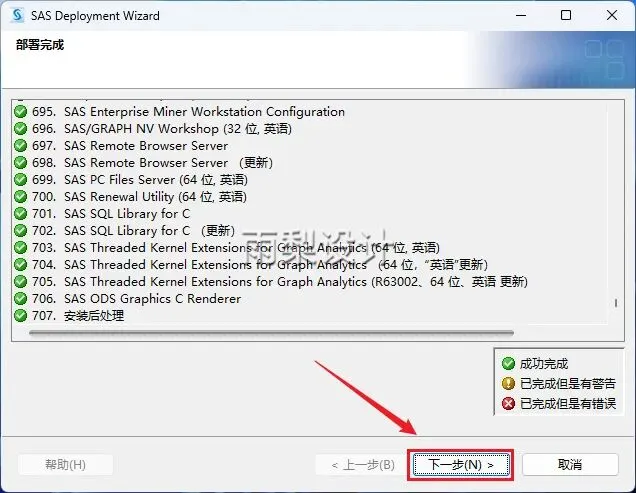Select row 704 Threaded Kernel Extensions “英语”更新
Image resolution: width=636 pixels, height=493 pixels.
pyautogui.click(x=251, y=265)
